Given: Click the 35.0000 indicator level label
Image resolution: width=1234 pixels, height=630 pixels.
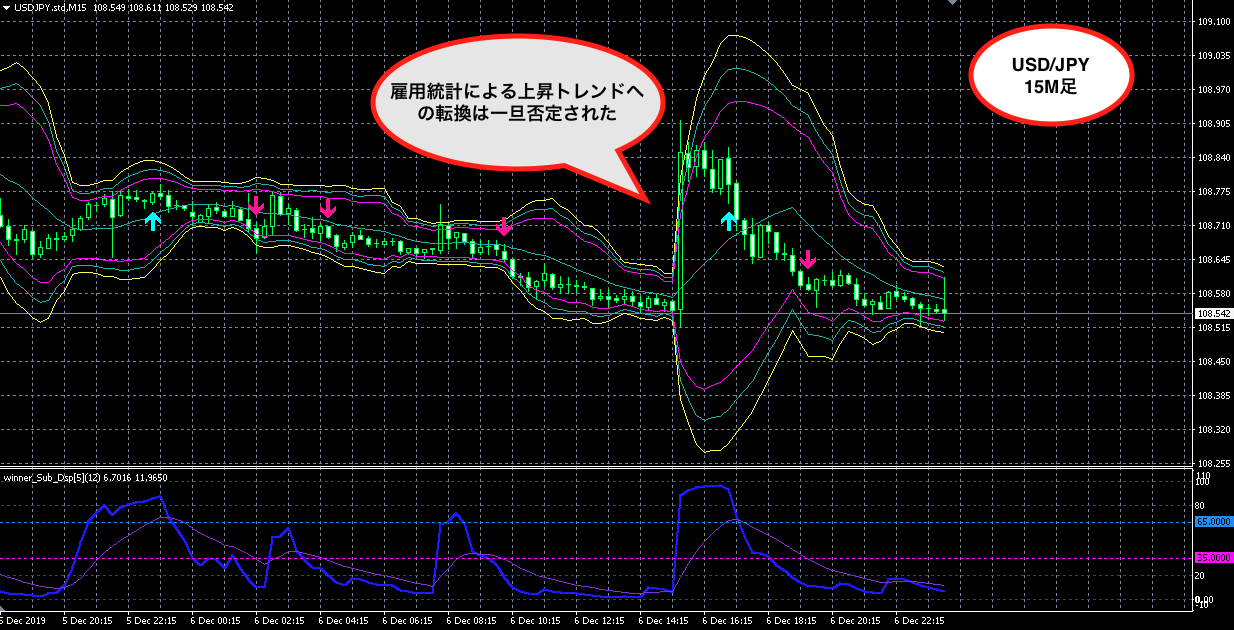Looking at the screenshot, I should tap(1213, 558).
